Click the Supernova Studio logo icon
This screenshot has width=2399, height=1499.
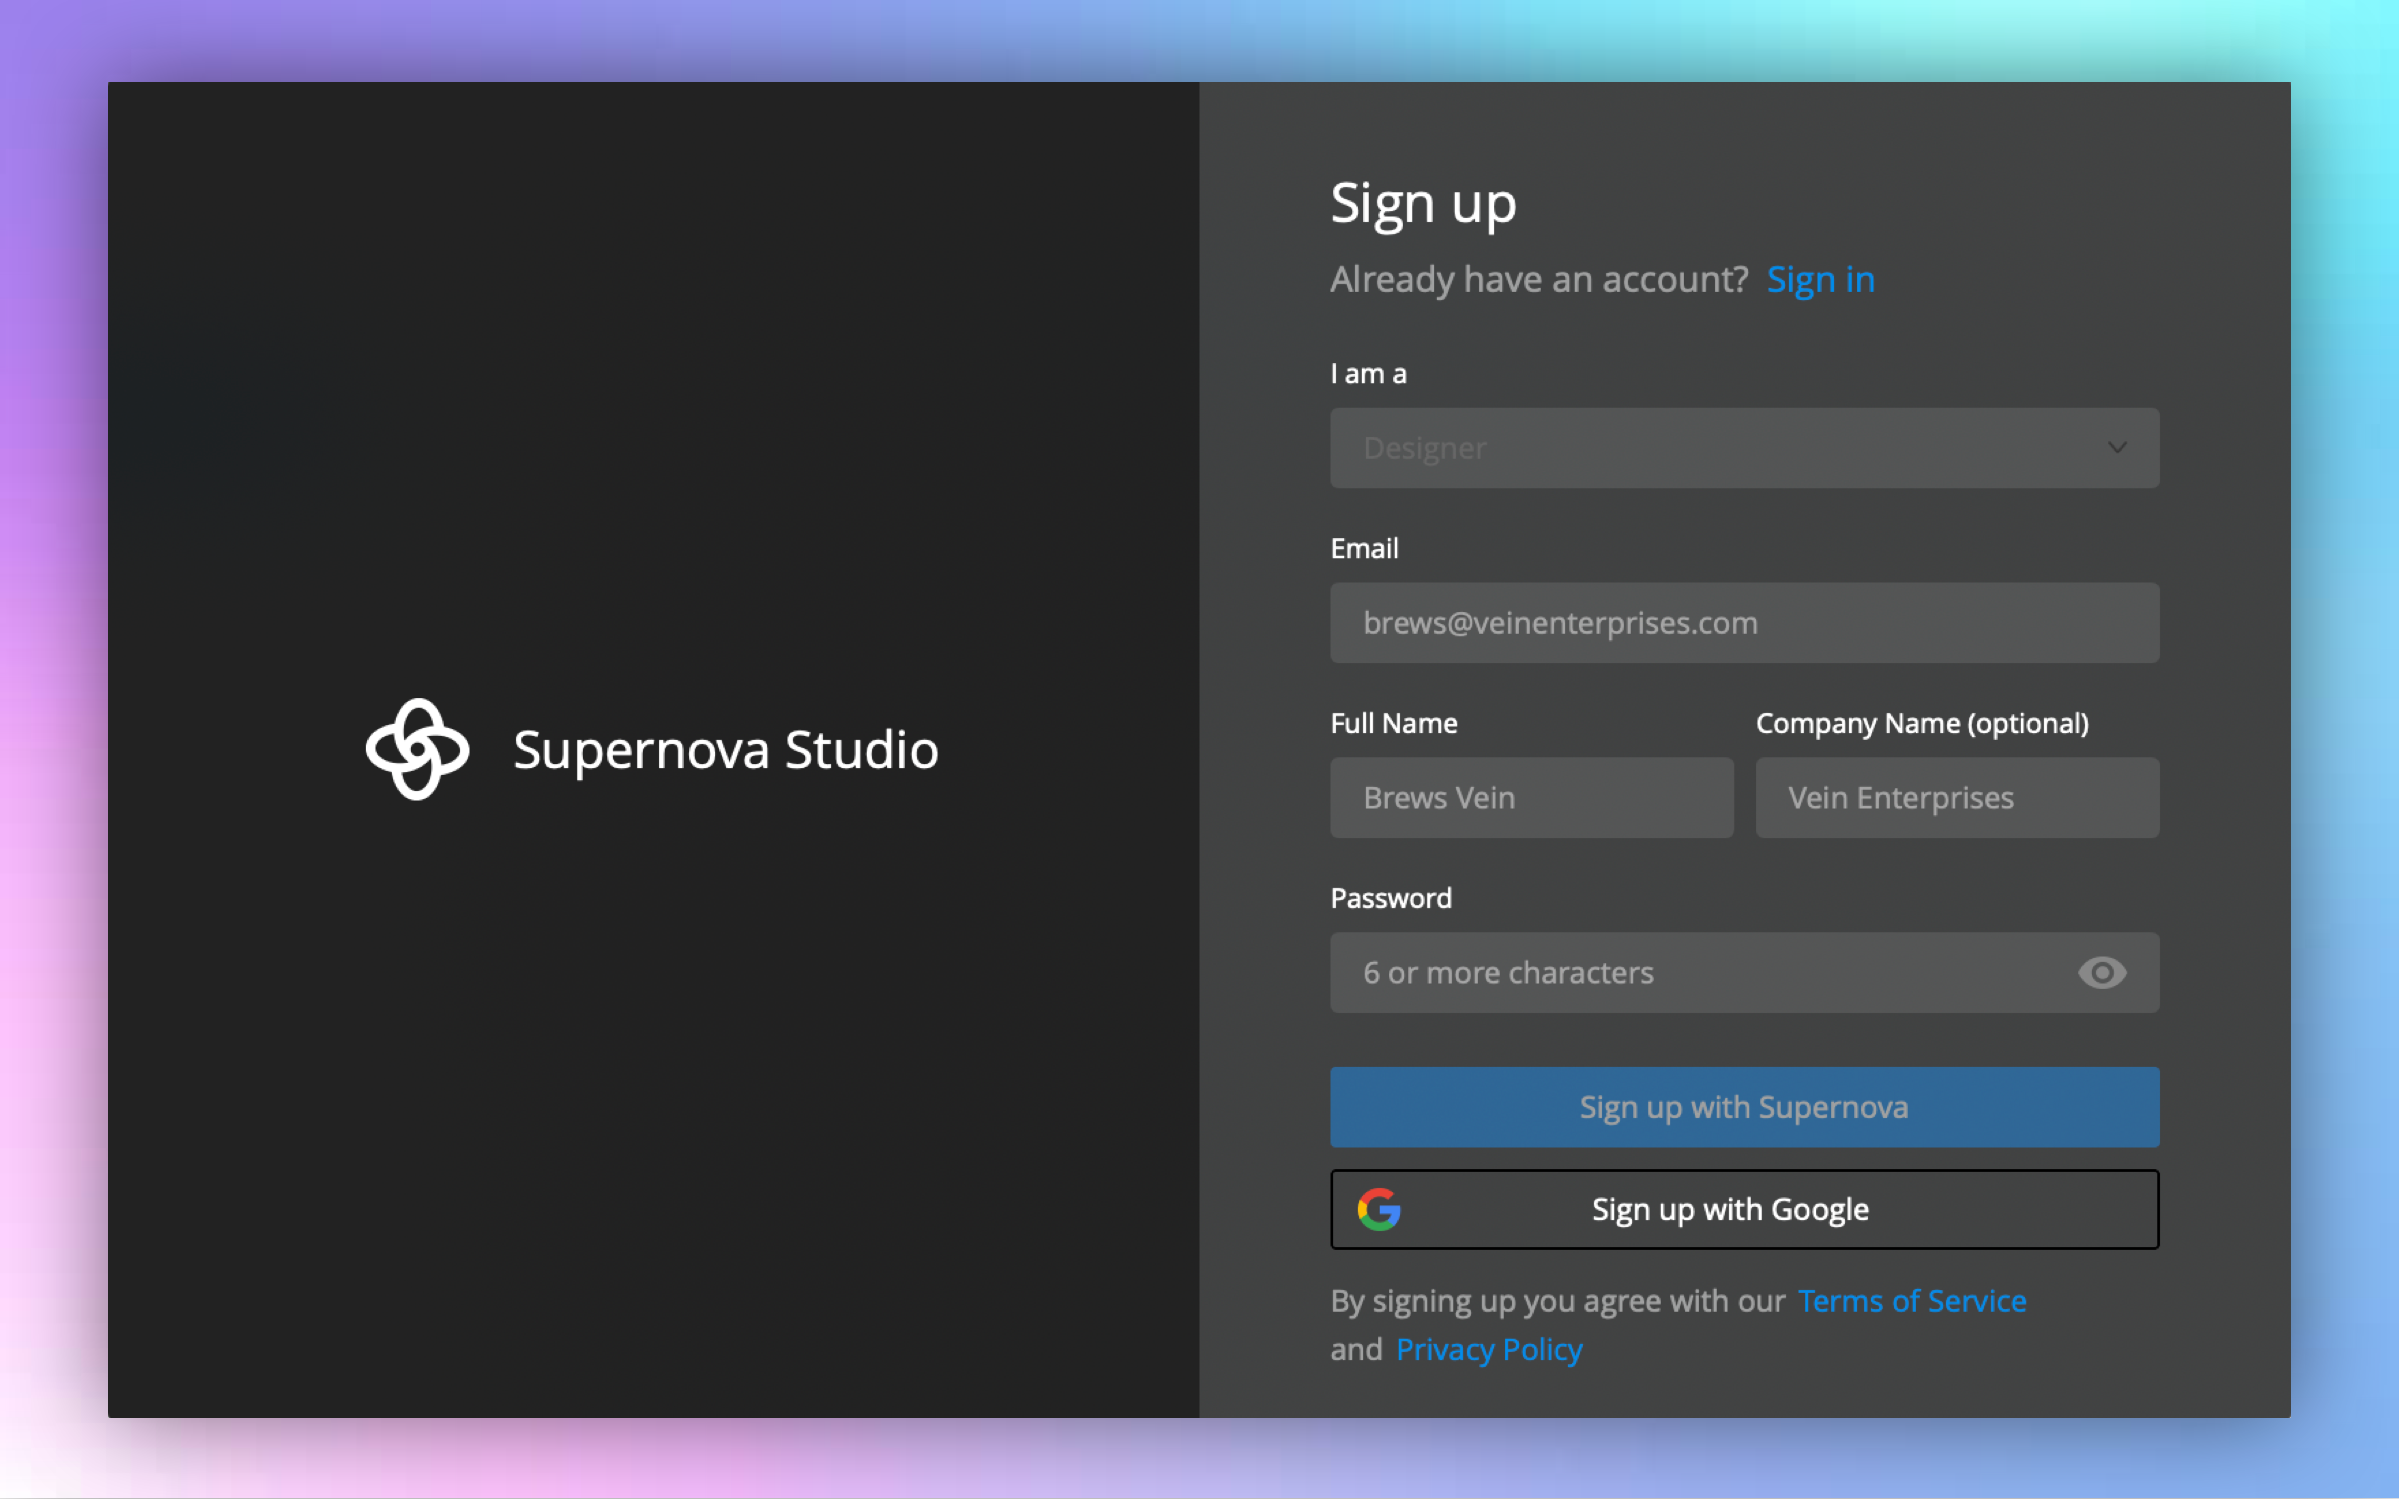[417, 749]
